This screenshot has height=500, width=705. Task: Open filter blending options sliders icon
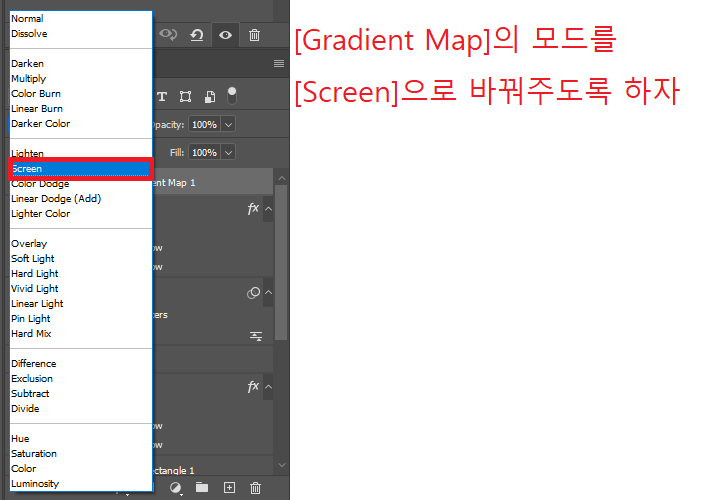coord(256,336)
